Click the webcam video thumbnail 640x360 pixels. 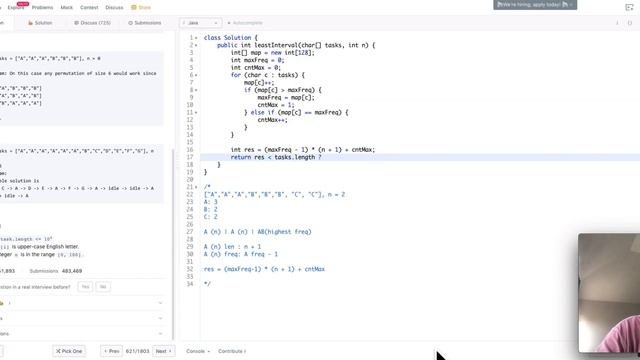pos(609,293)
